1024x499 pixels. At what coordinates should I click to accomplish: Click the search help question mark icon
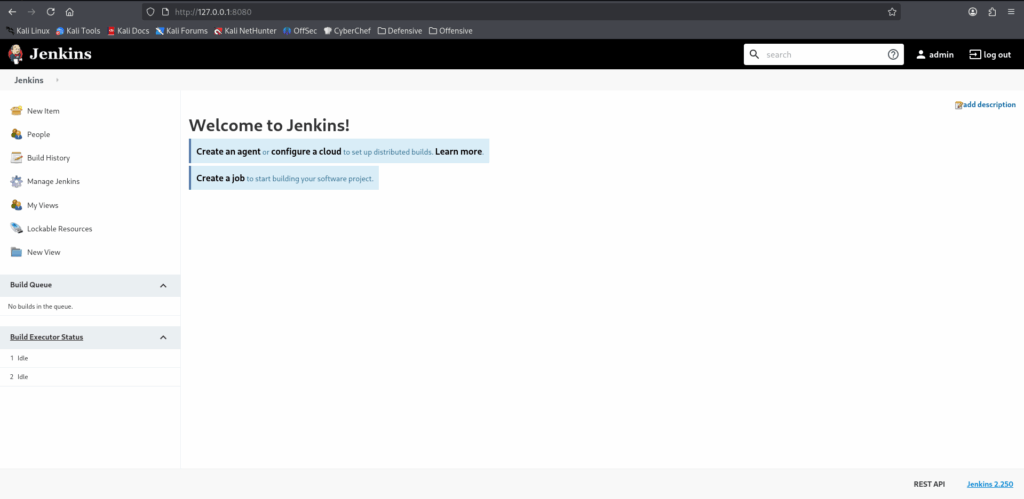[893, 55]
